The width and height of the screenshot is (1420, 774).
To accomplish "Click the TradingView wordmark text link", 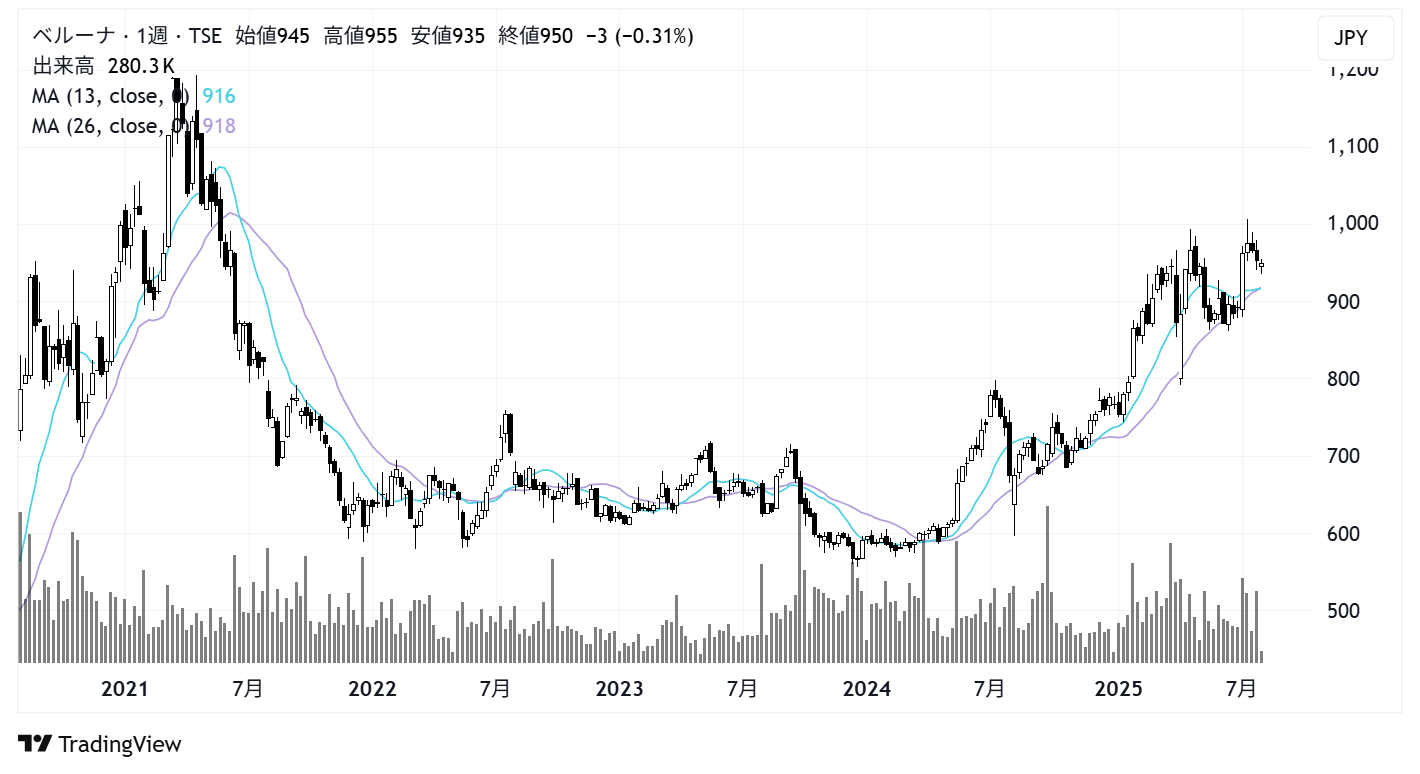I will (x=120, y=744).
